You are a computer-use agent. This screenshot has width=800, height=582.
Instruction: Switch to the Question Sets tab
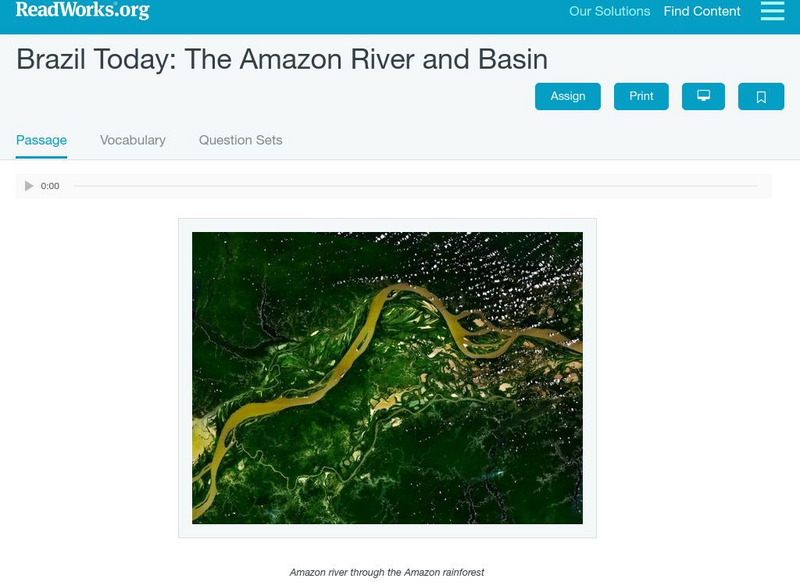pos(240,140)
